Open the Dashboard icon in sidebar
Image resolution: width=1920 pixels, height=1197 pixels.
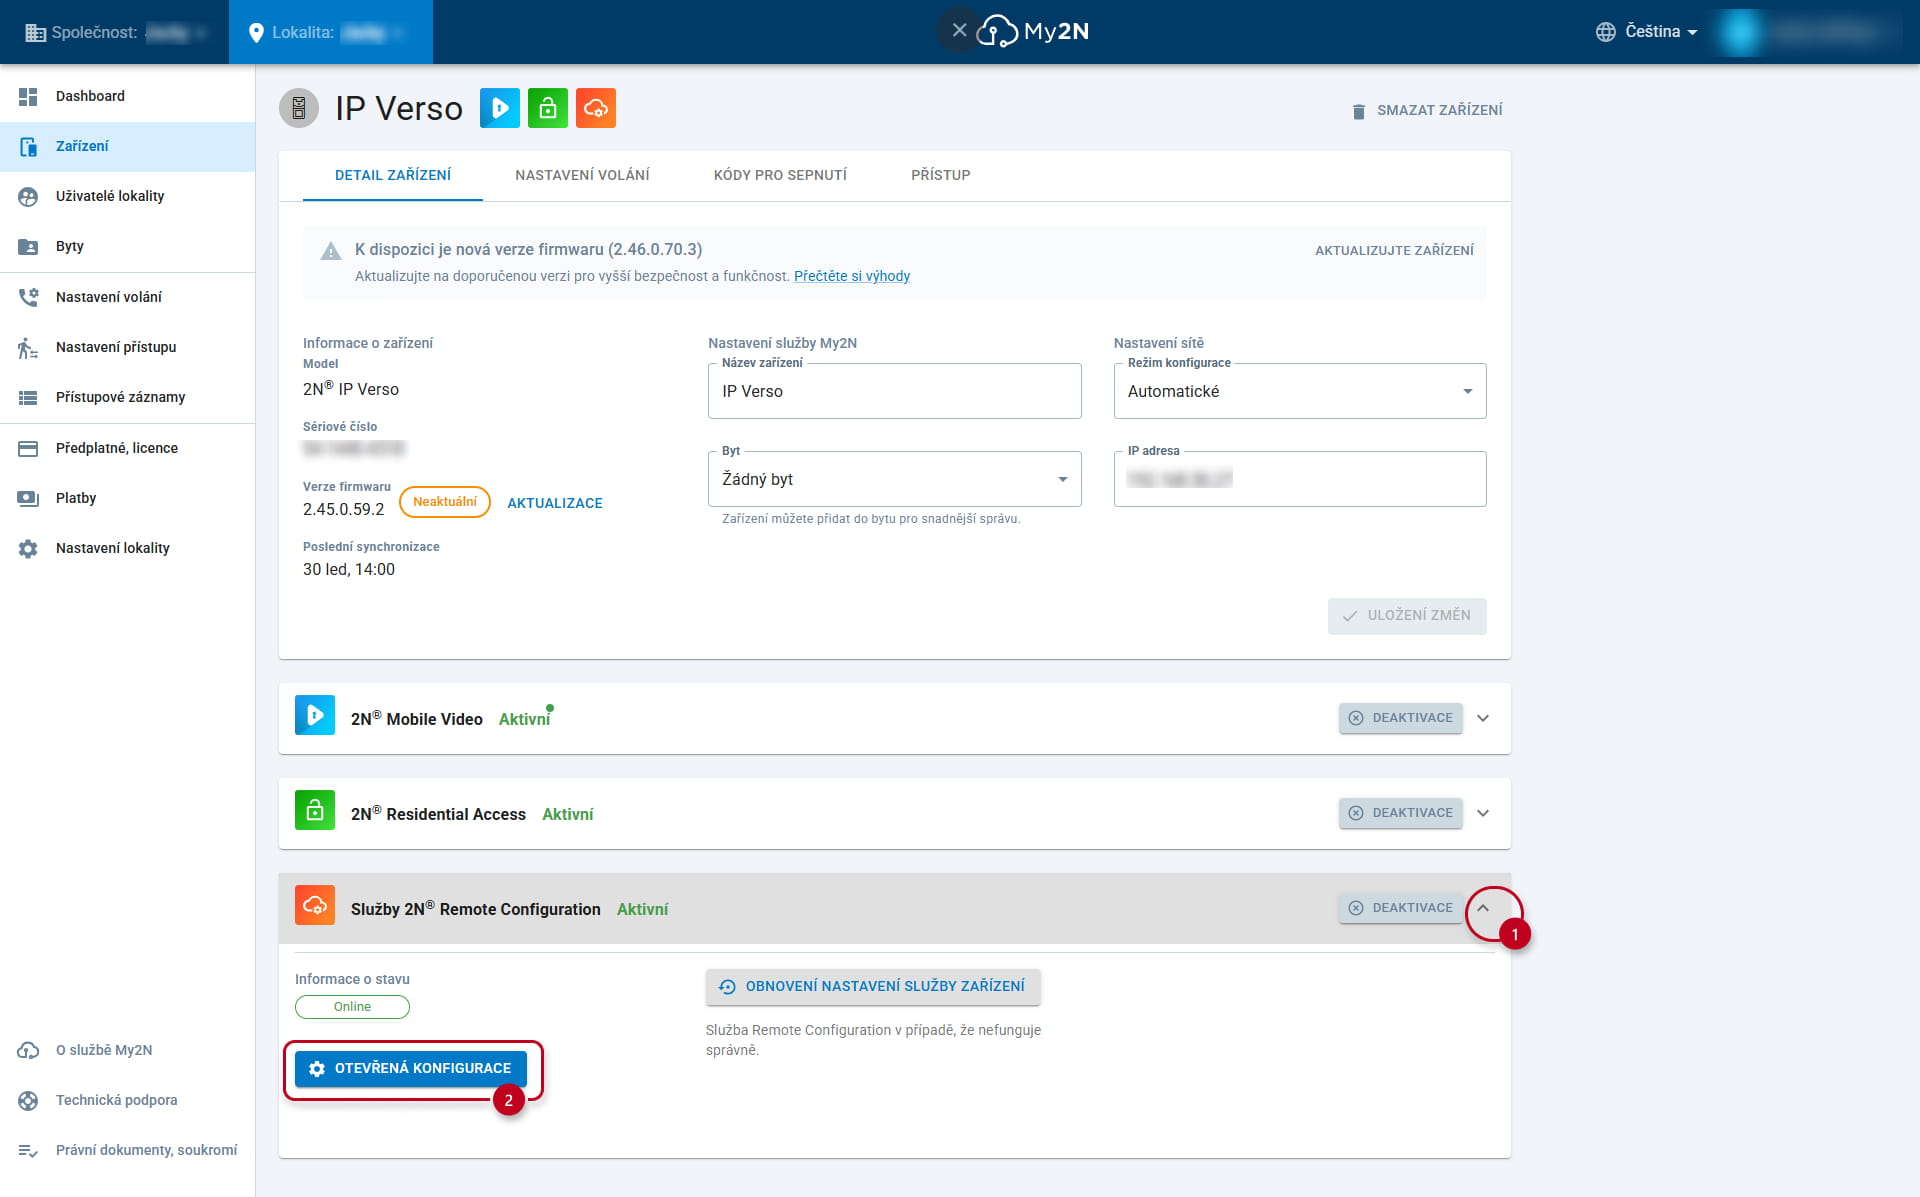[28, 96]
